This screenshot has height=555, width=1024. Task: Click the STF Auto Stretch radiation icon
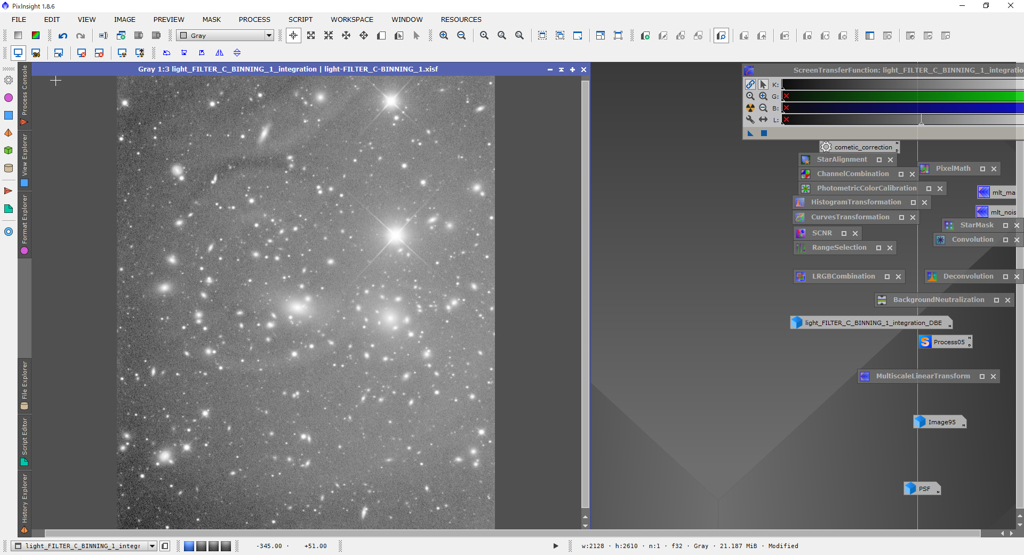click(x=750, y=108)
